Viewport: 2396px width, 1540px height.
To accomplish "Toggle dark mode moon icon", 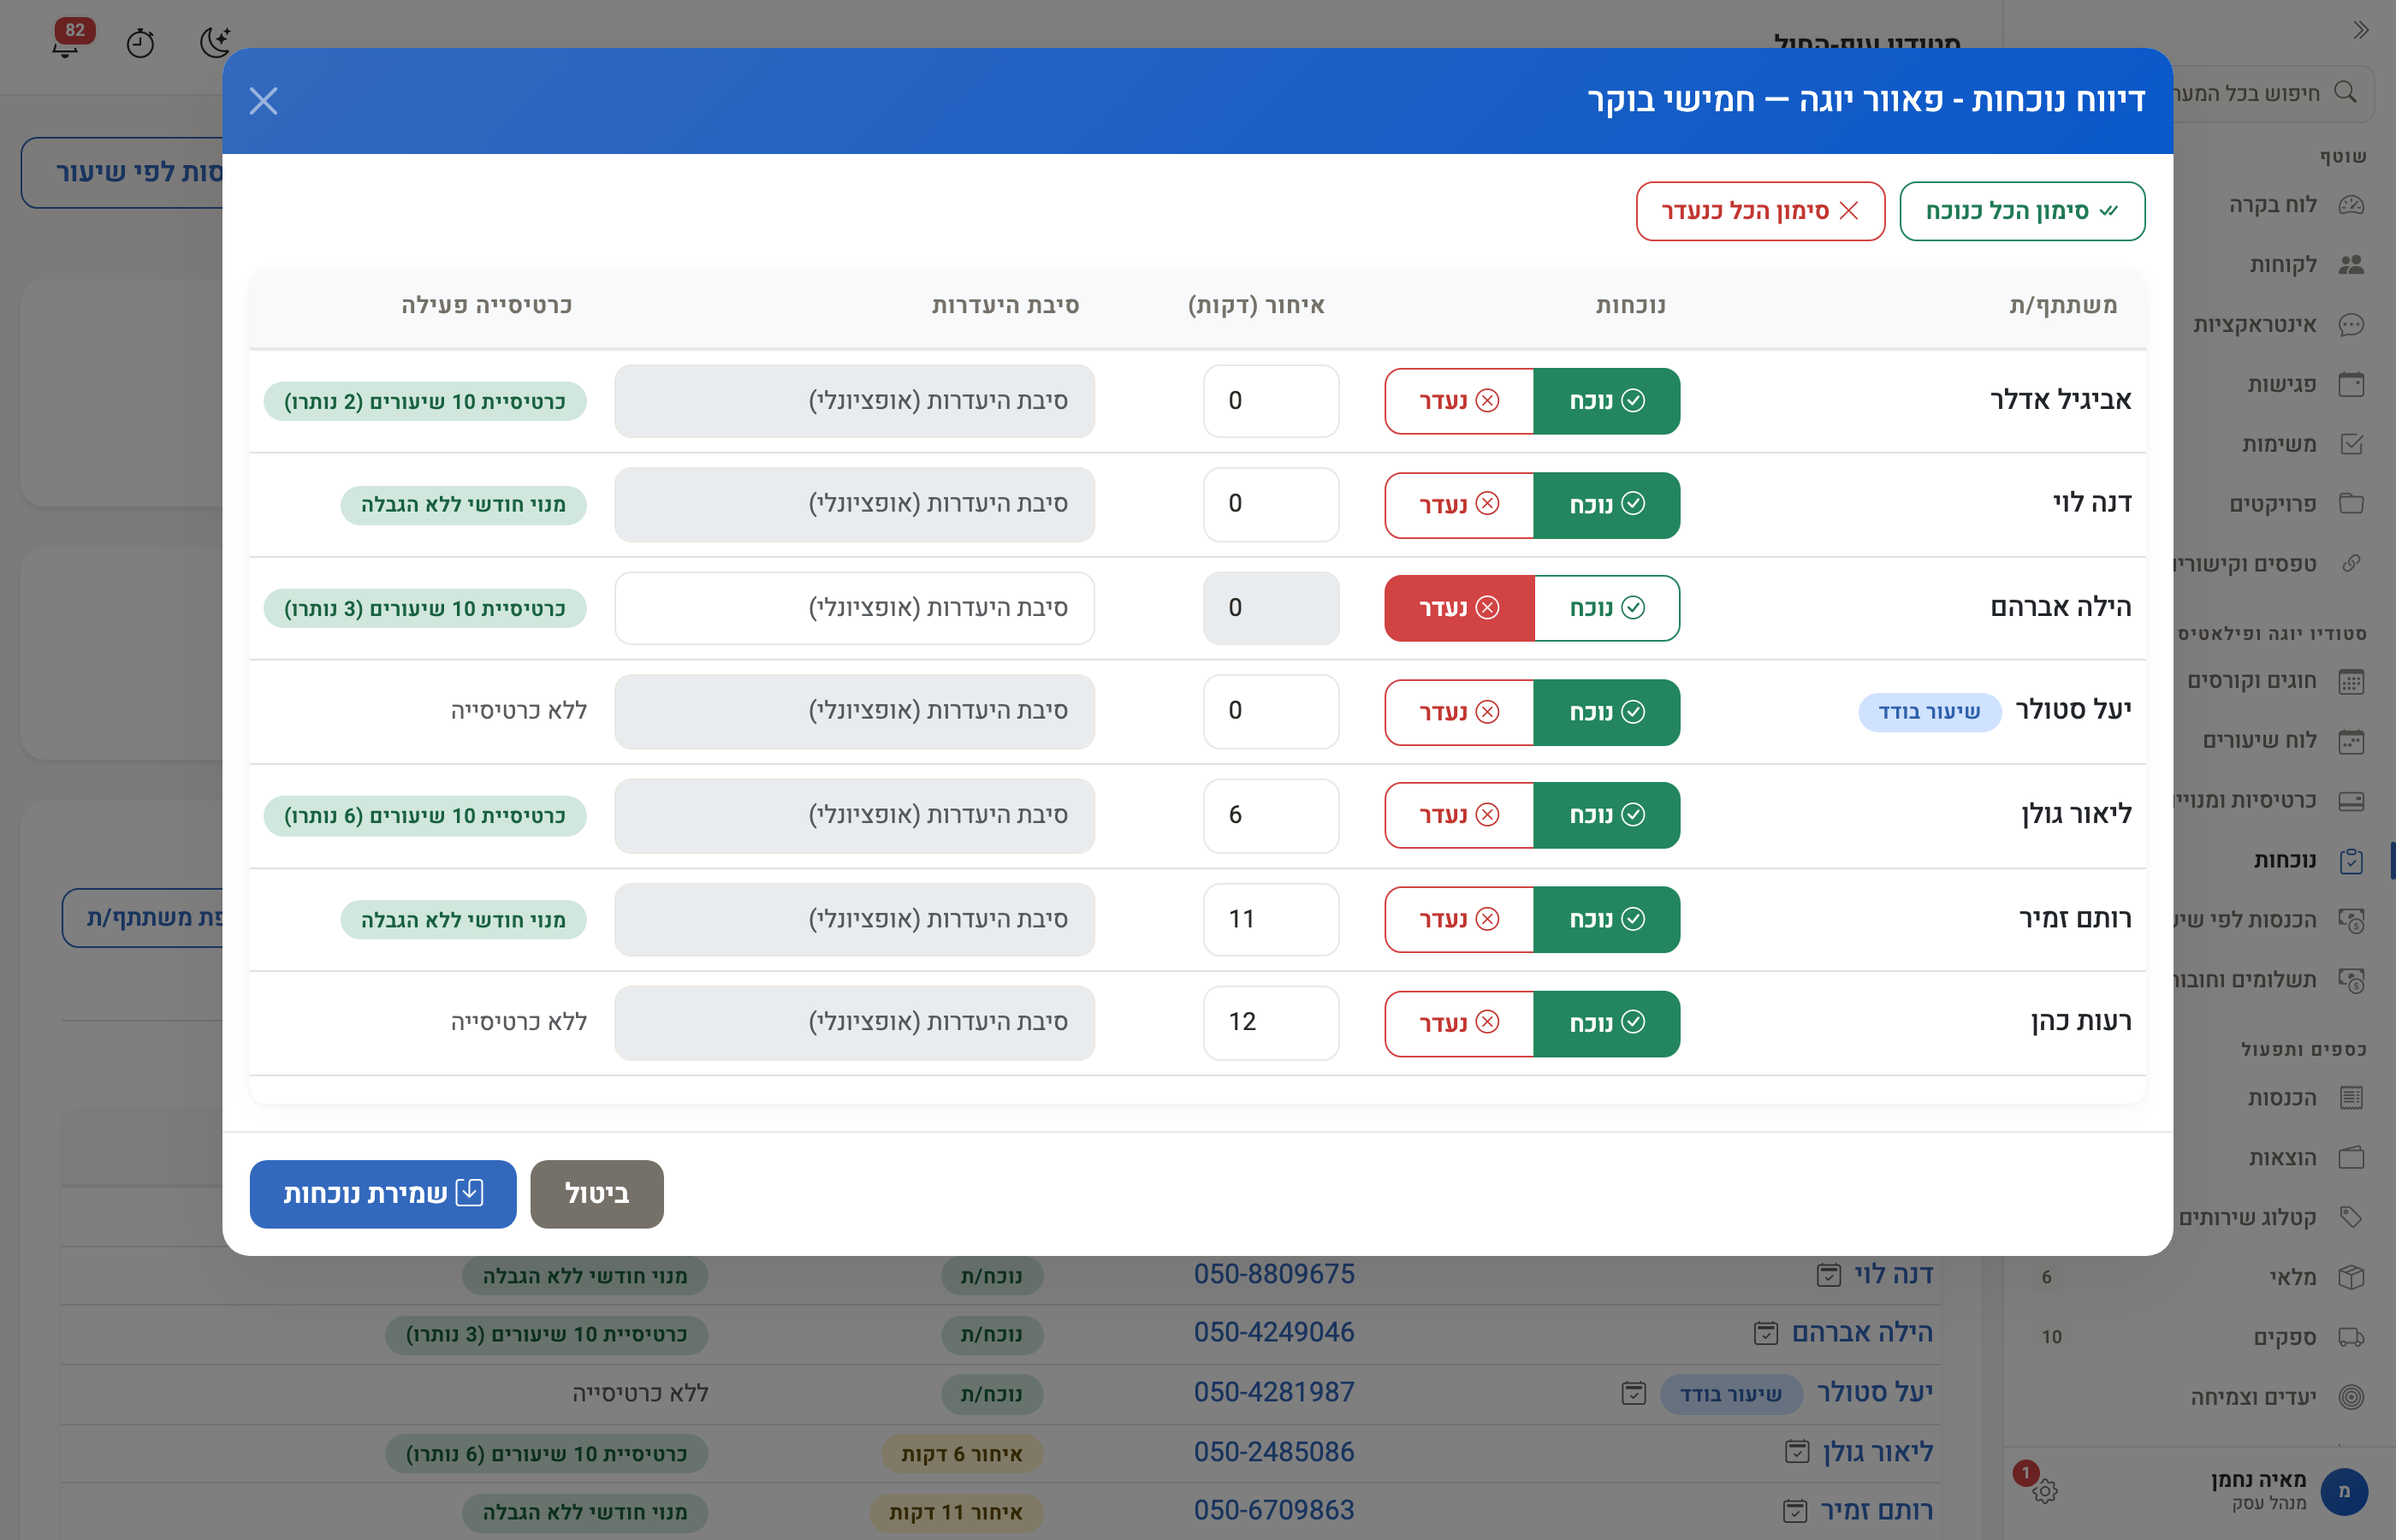I will (x=214, y=43).
